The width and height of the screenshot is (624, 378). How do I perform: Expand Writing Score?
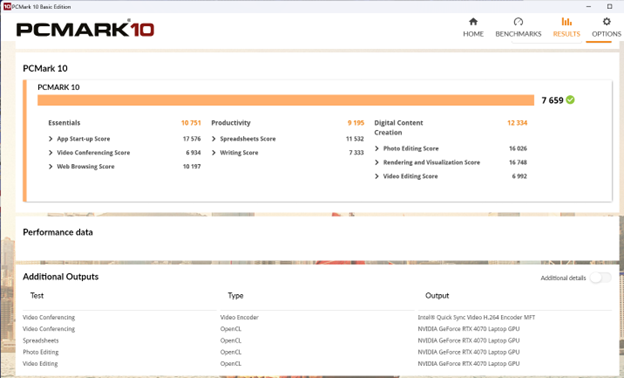[214, 153]
